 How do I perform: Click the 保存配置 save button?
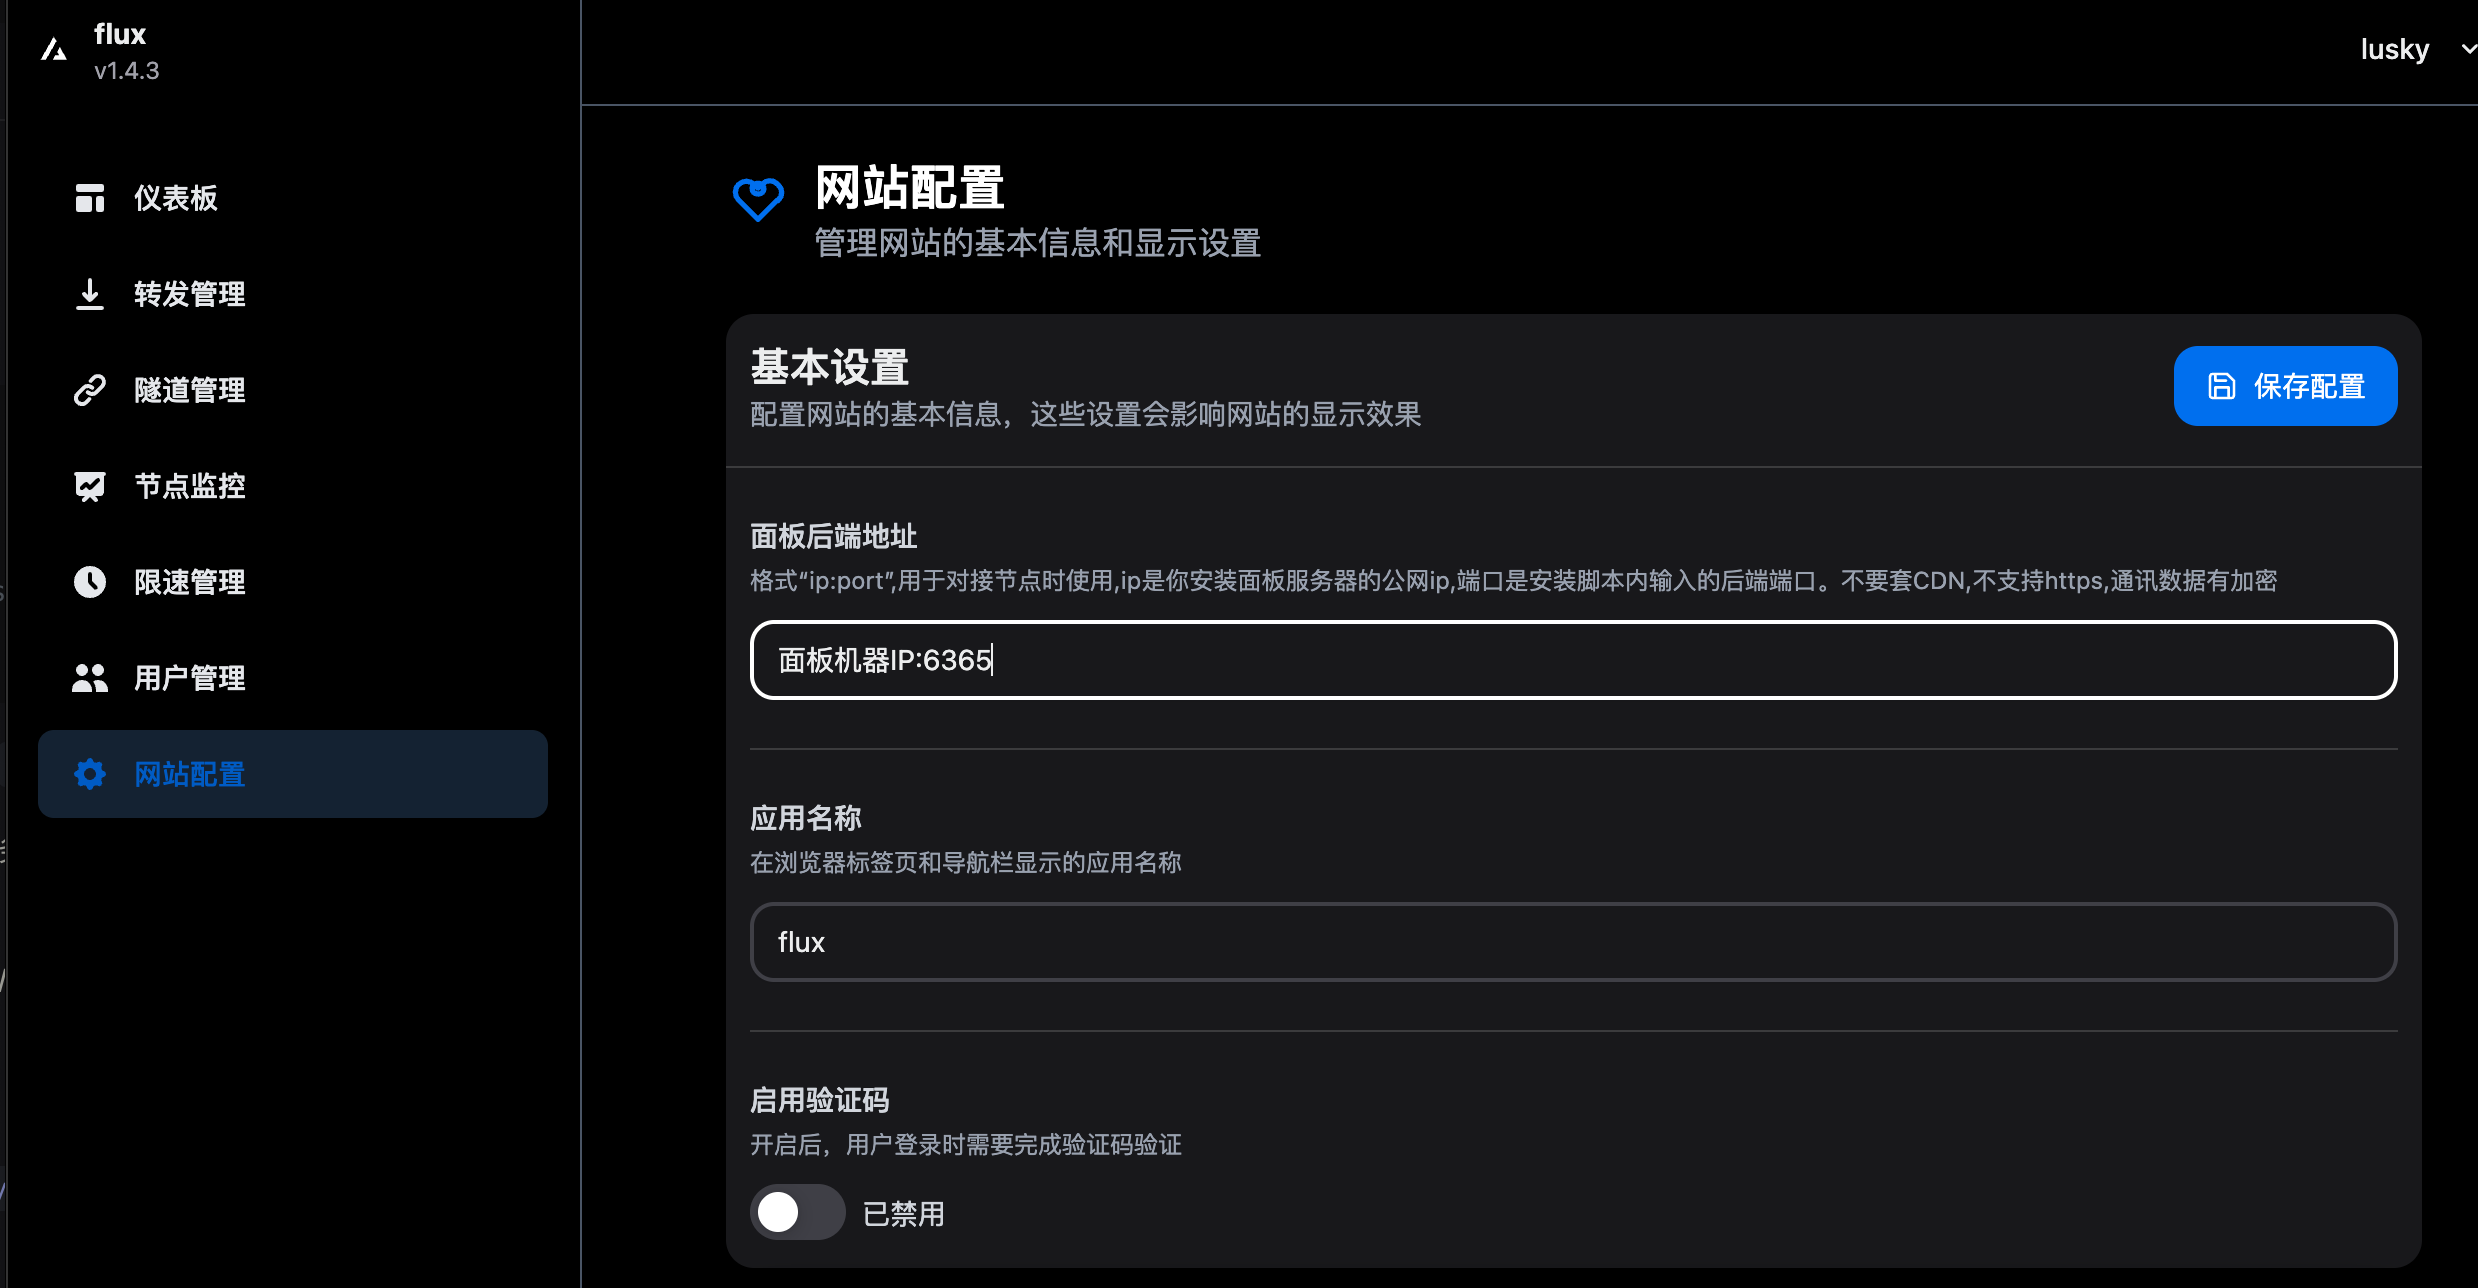pyautogui.click(x=2285, y=386)
